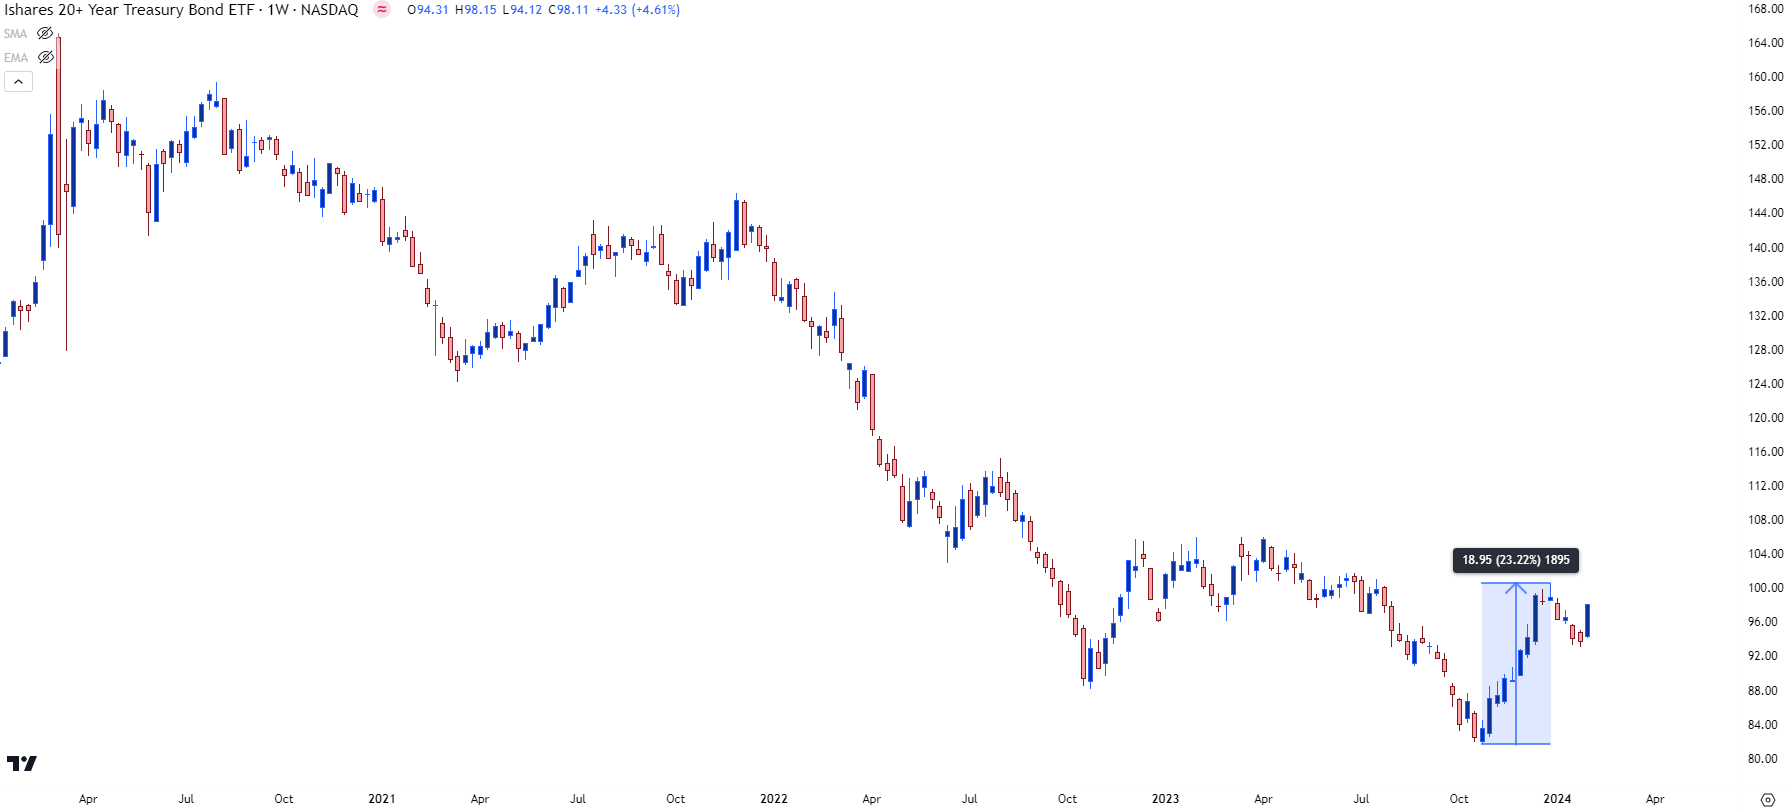Open chart settings gear icon bottom right
Image resolution: width=1791 pixels, height=810 pixels.
click(1767, 799)
